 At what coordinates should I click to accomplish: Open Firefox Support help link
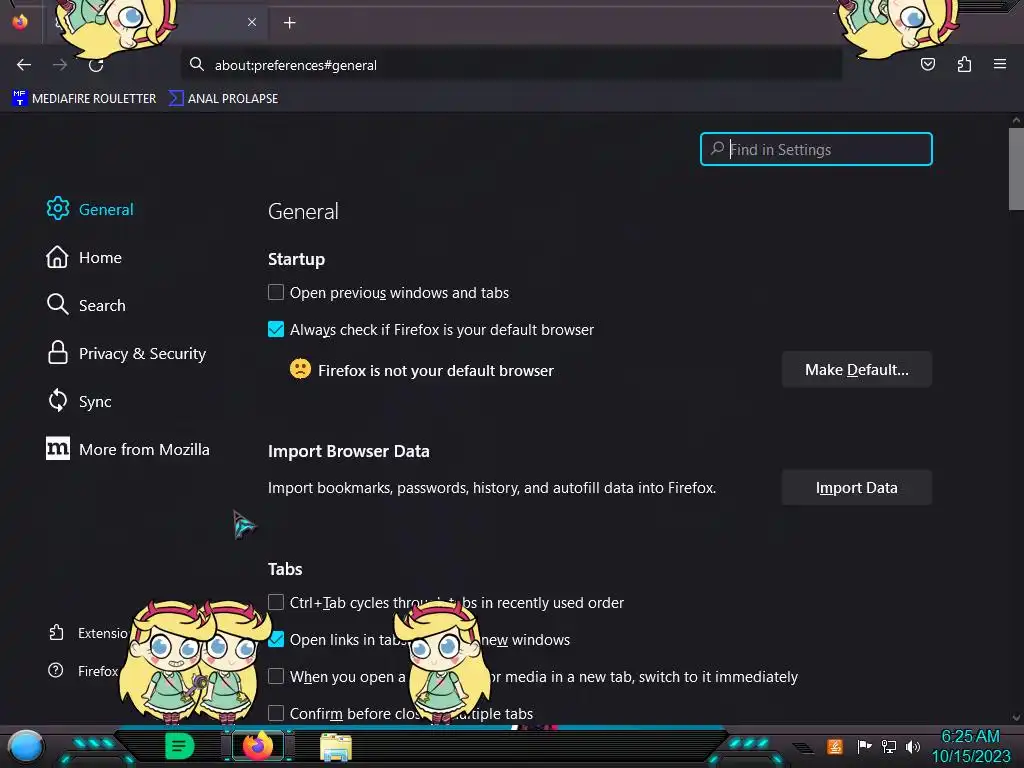(83, 671)
